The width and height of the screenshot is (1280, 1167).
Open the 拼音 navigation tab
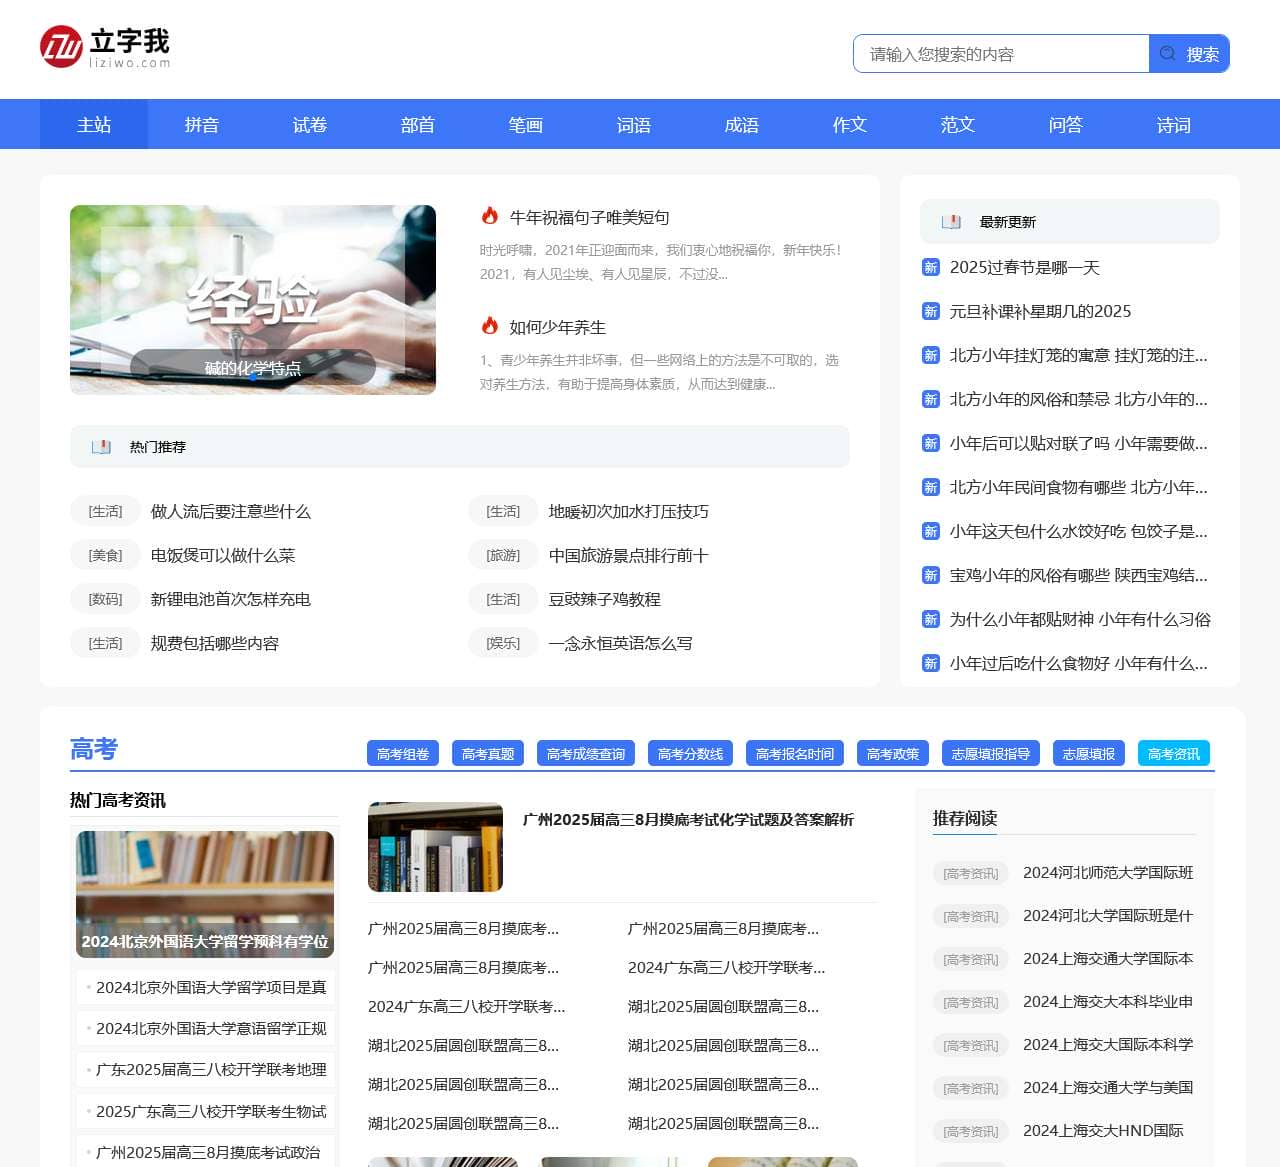[x=202, y=125]
